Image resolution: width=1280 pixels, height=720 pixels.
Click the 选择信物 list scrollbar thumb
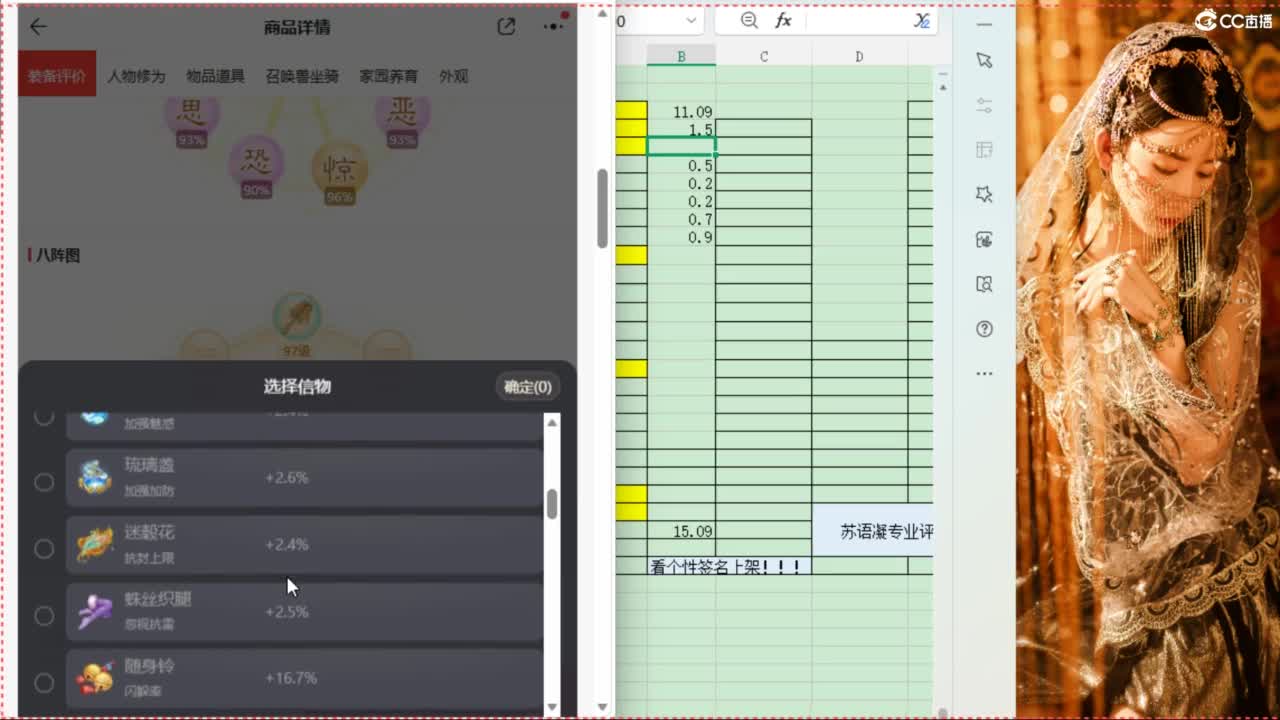(x=552, y=504)
